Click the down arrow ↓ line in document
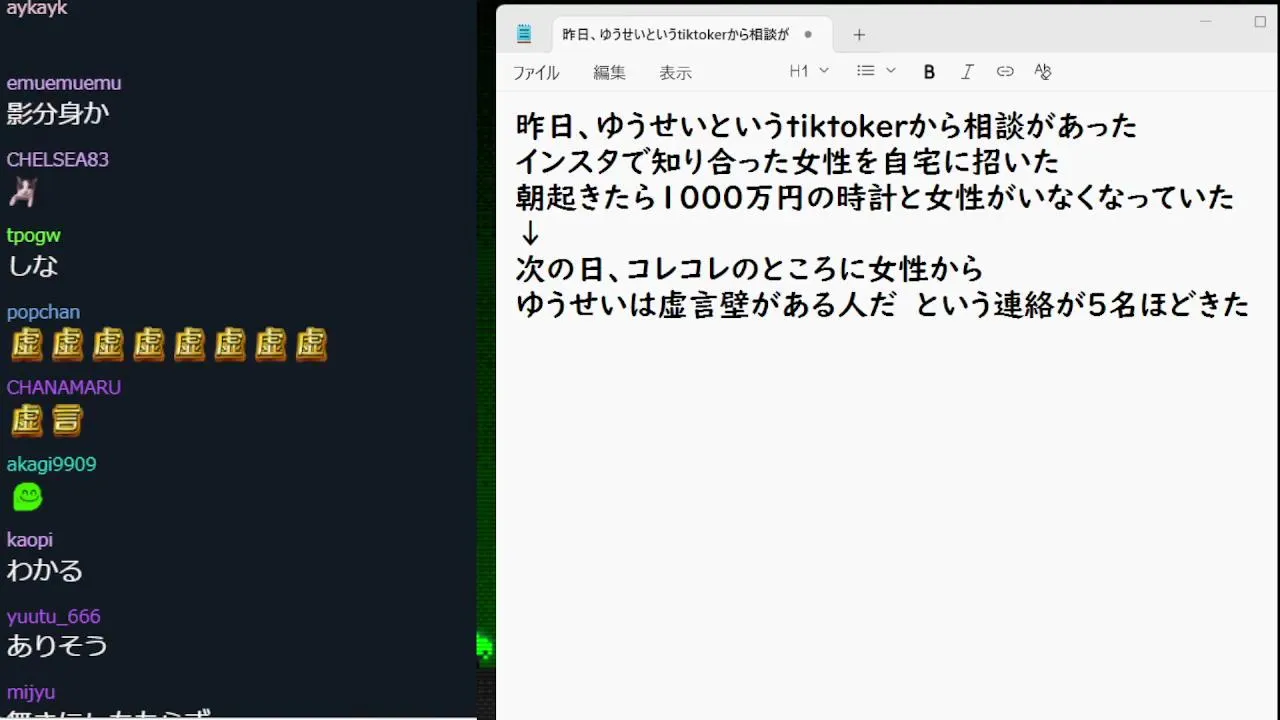The width and height of the screenshot is (1280, 720). pos(530,234)
